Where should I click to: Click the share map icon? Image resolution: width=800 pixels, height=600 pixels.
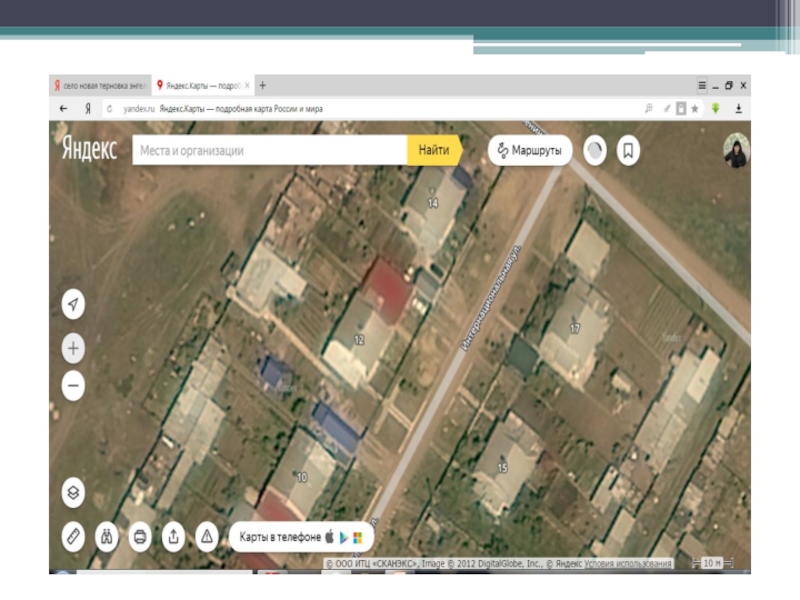click(x=173, y=537)
